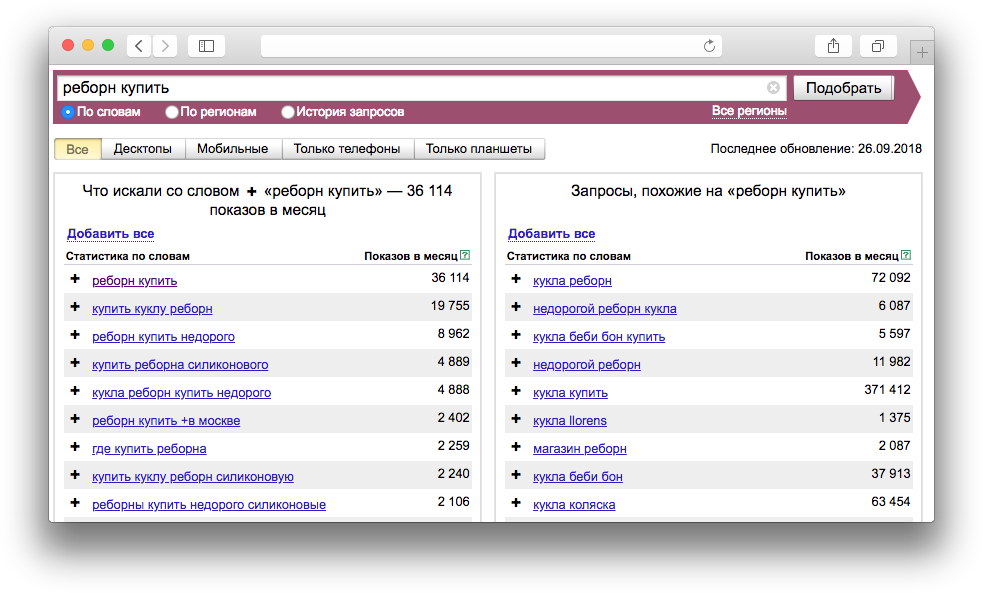Click the clear search field X icon
Screen dimensions: 983x593
[x=773, y=88]
